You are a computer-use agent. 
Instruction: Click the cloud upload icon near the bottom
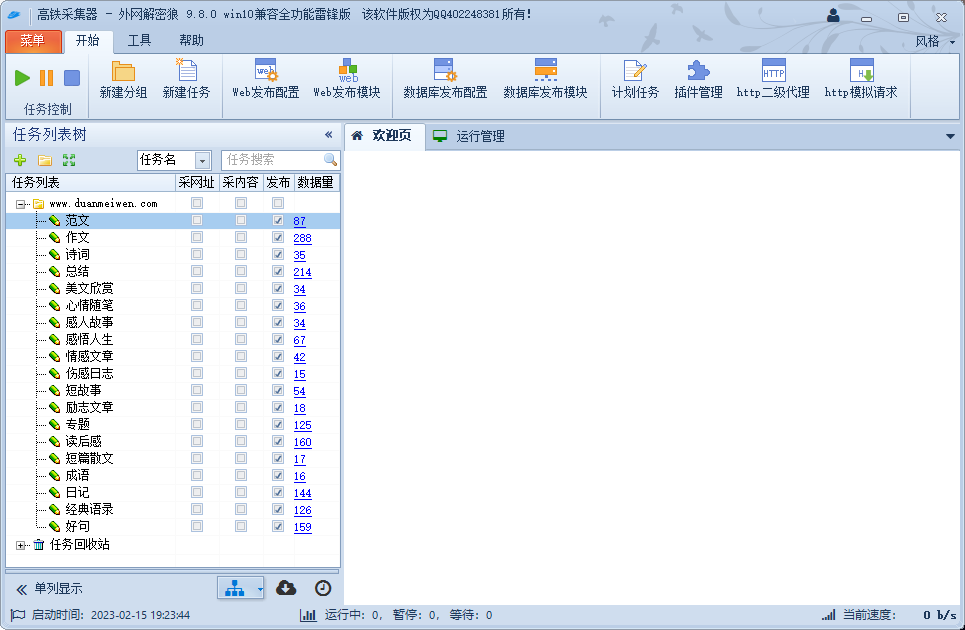point(285,588)
